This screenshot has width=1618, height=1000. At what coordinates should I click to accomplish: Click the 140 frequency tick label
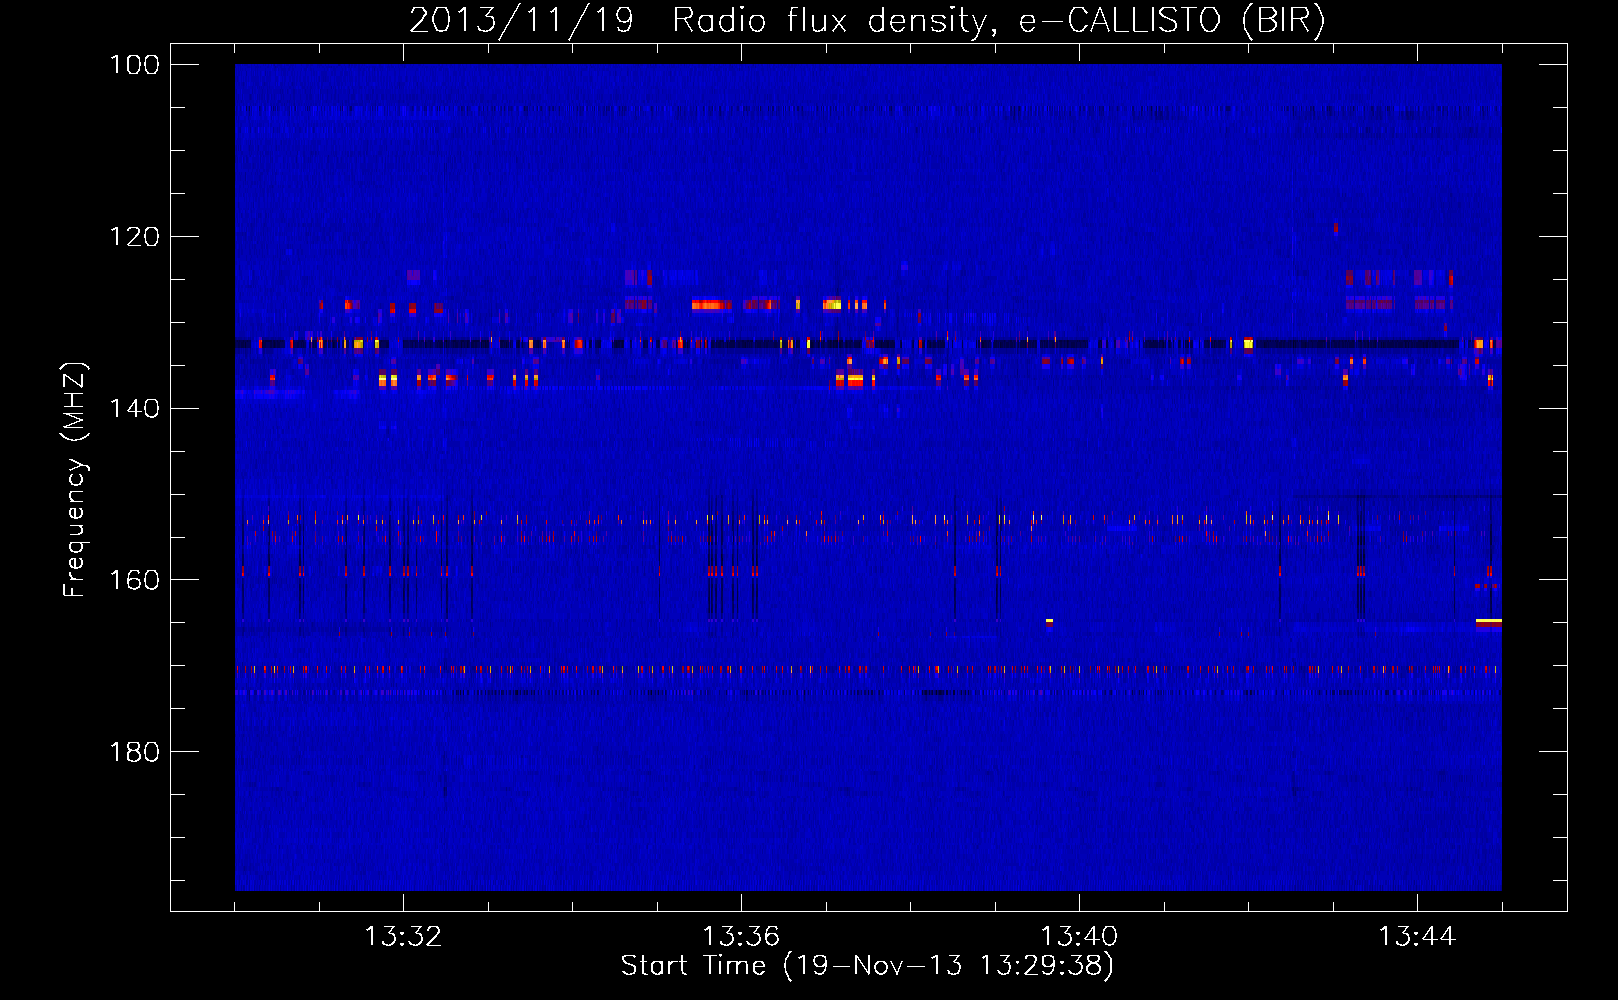coord(135,408)
